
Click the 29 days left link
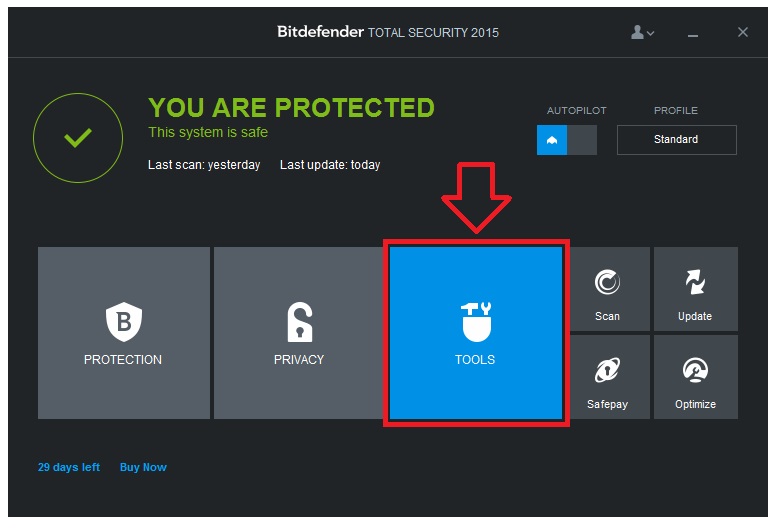pyautogui.click(x=68, y=467)
